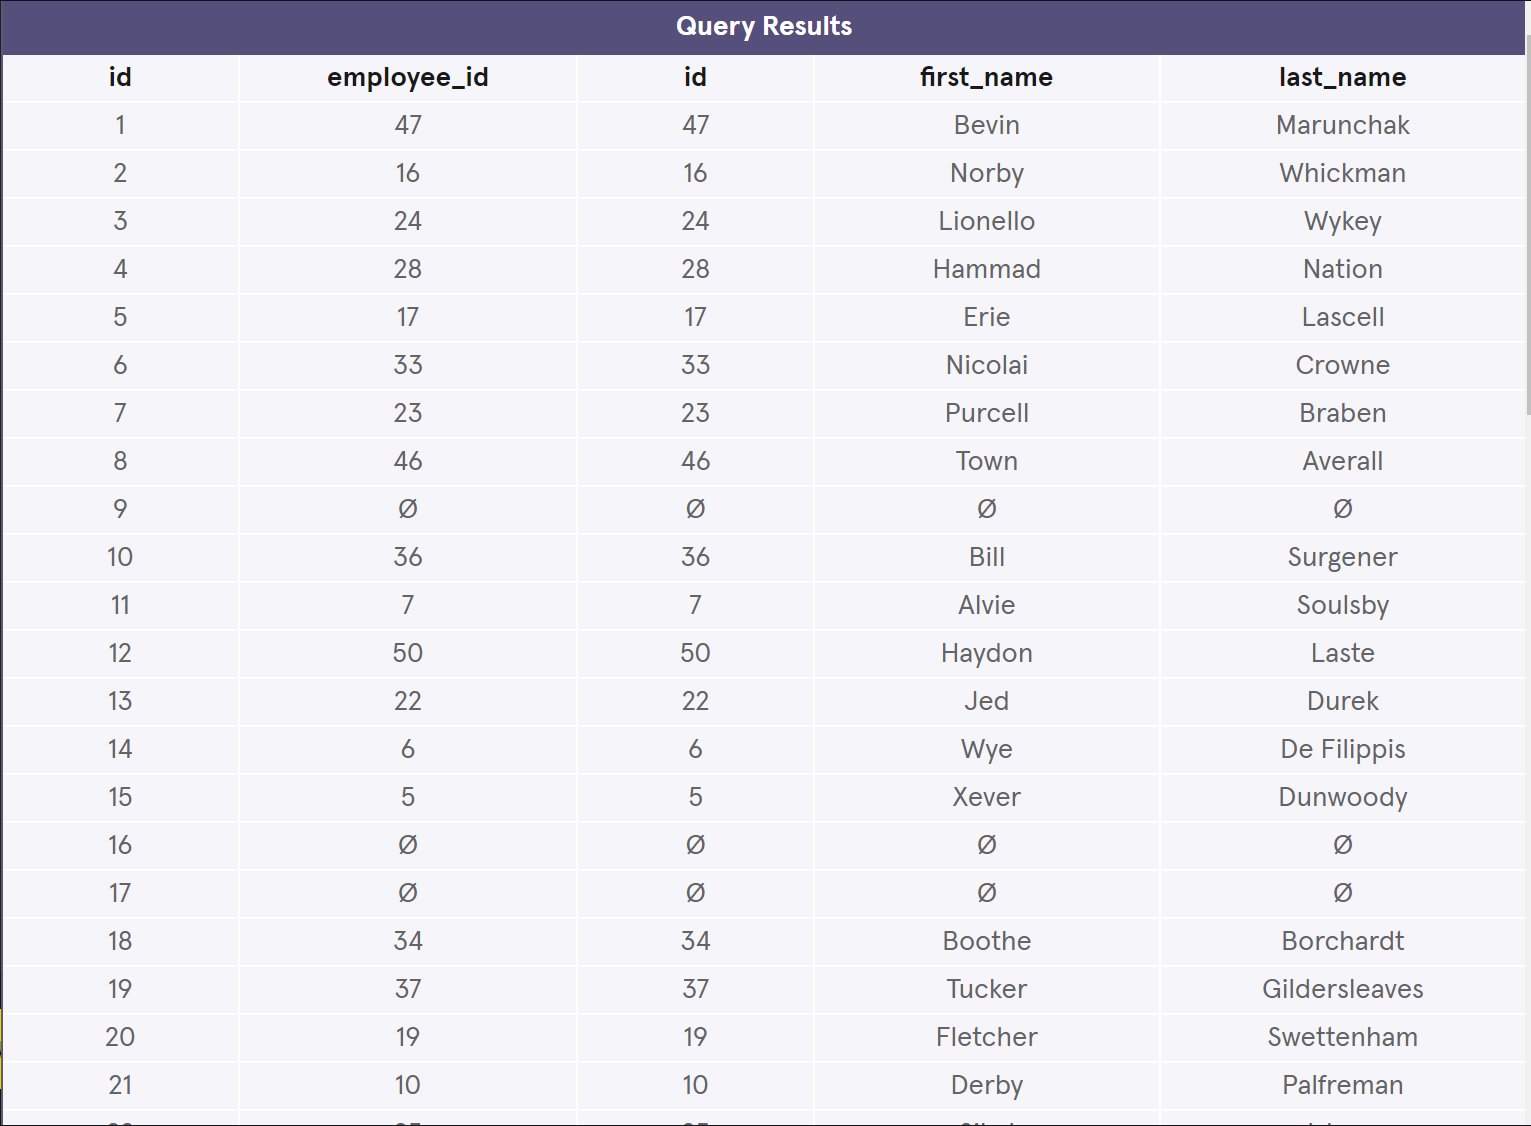Click the Query Results header bar
The width and height of the screenshot is (1531, 1126).
[x=764, y=27]
